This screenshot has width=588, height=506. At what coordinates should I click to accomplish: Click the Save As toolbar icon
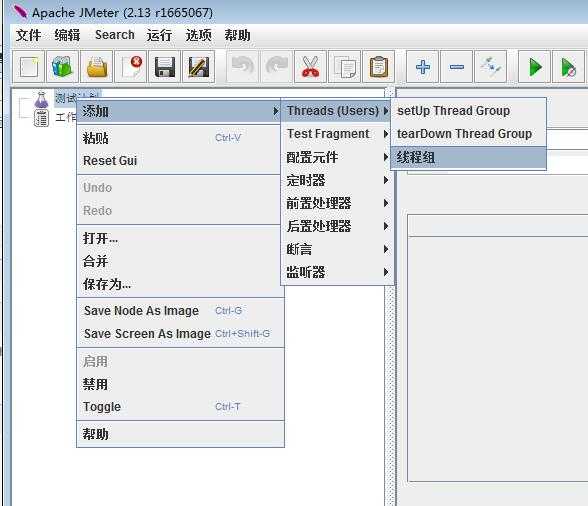[x=198, y=67]
